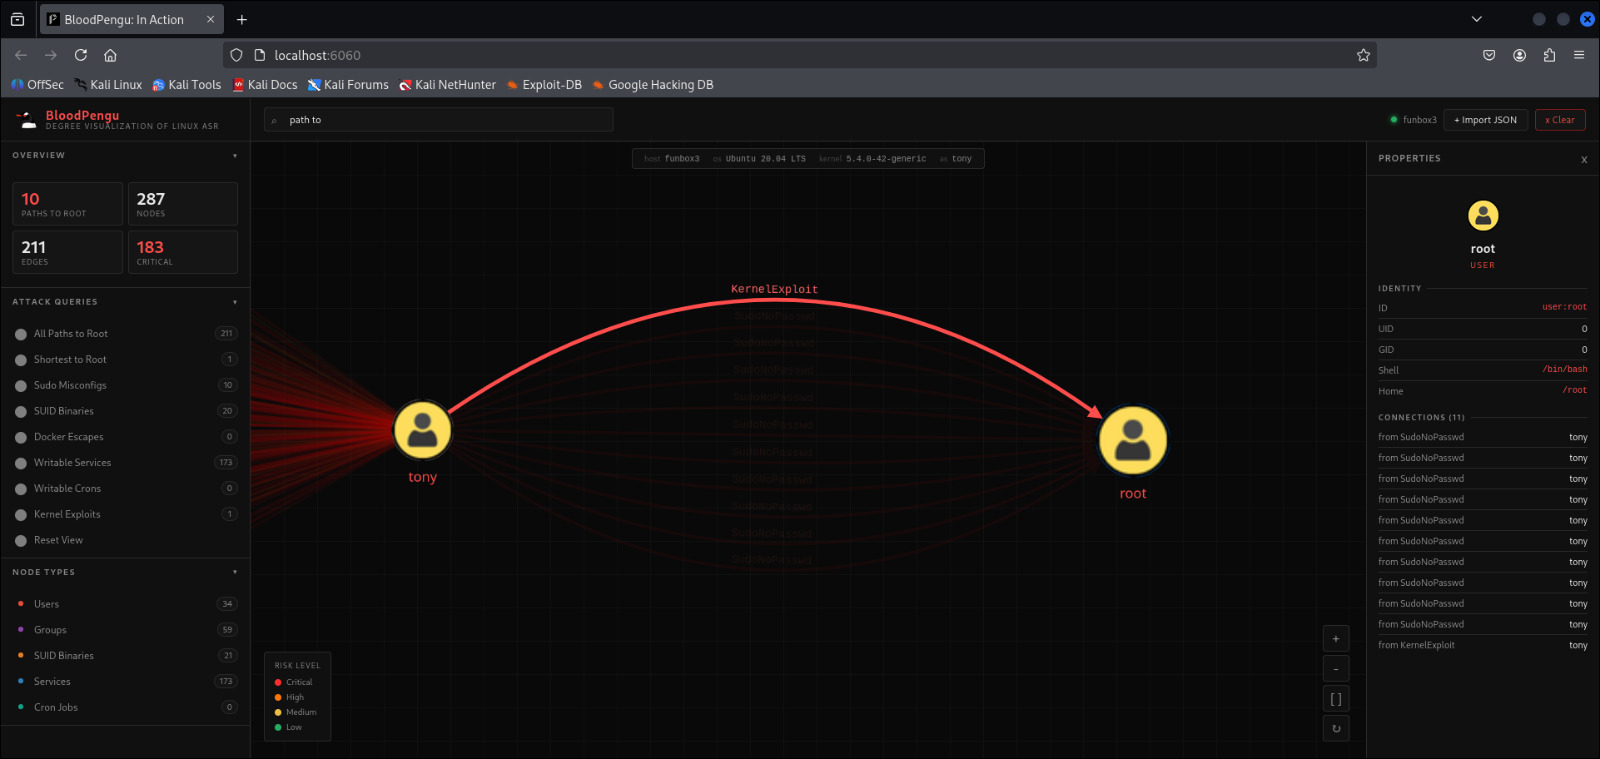The image size is (1600, 759).
Task: Select the Shortest to Root query
Action: coord(70,360)
